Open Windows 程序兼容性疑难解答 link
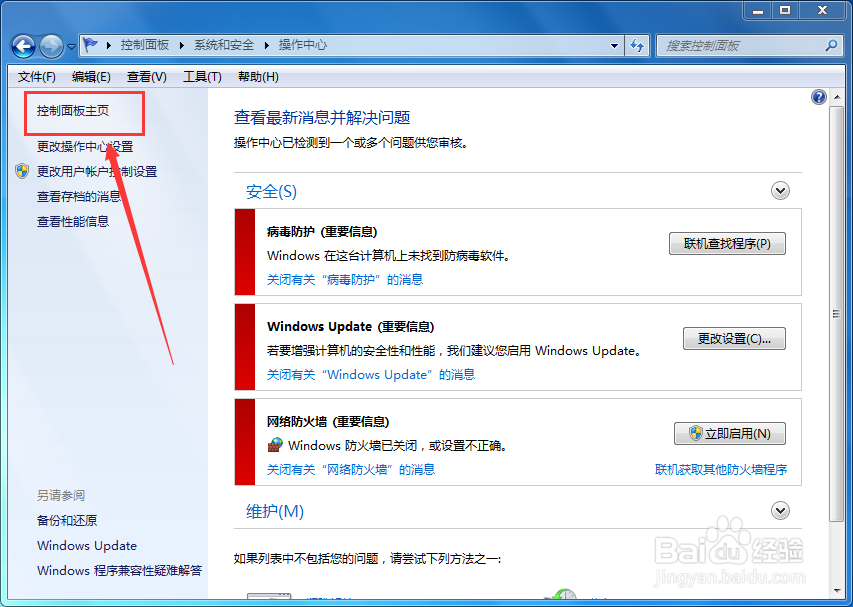Screen dimensions: 853x607 tap(120, 571)
